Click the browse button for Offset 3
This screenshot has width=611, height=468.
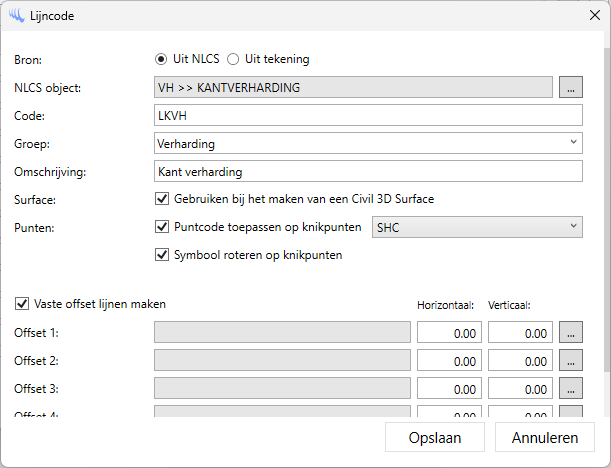point(570,388)
